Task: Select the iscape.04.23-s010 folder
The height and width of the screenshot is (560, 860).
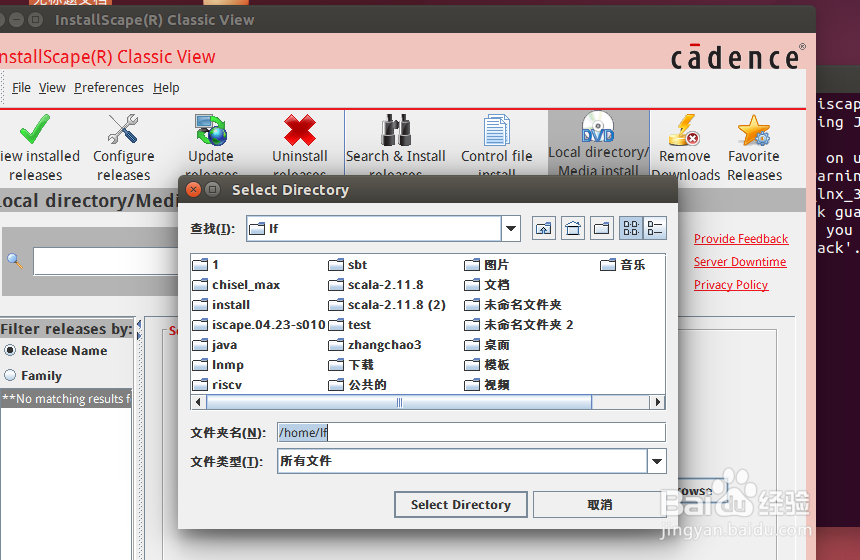Action: pos(259,325)
